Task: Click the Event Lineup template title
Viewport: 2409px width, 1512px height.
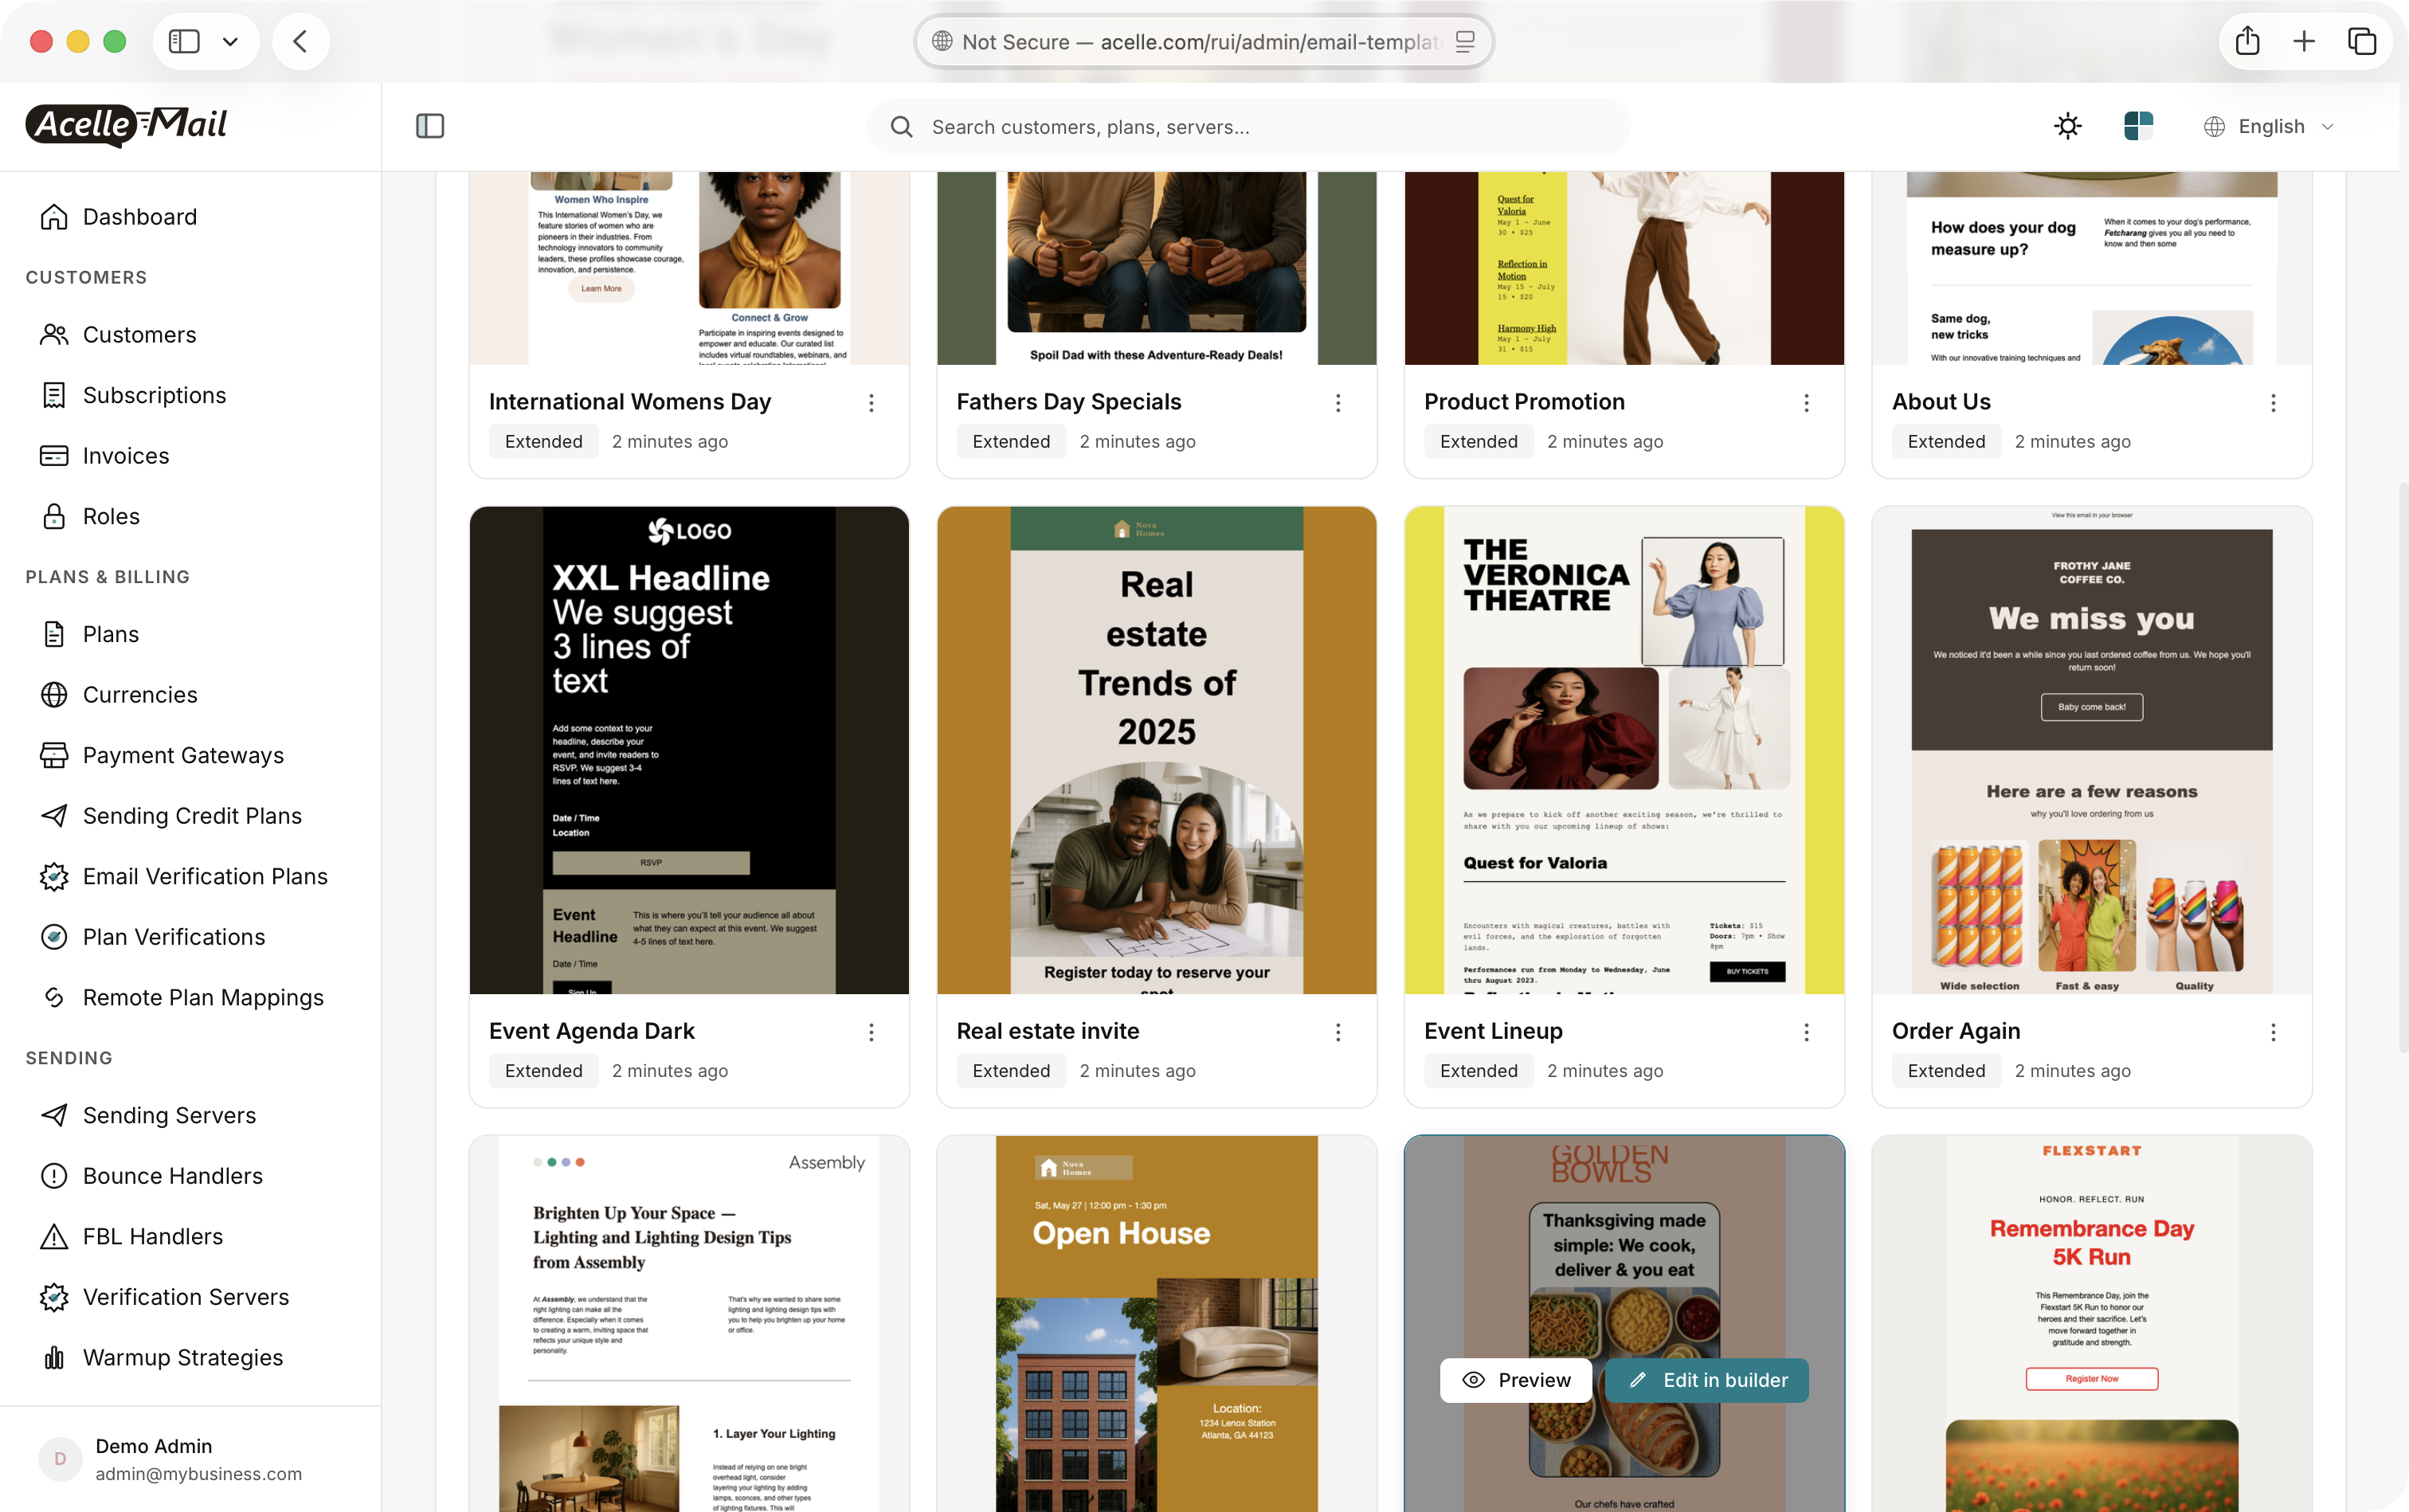Action: (x=1493, y=1031)
